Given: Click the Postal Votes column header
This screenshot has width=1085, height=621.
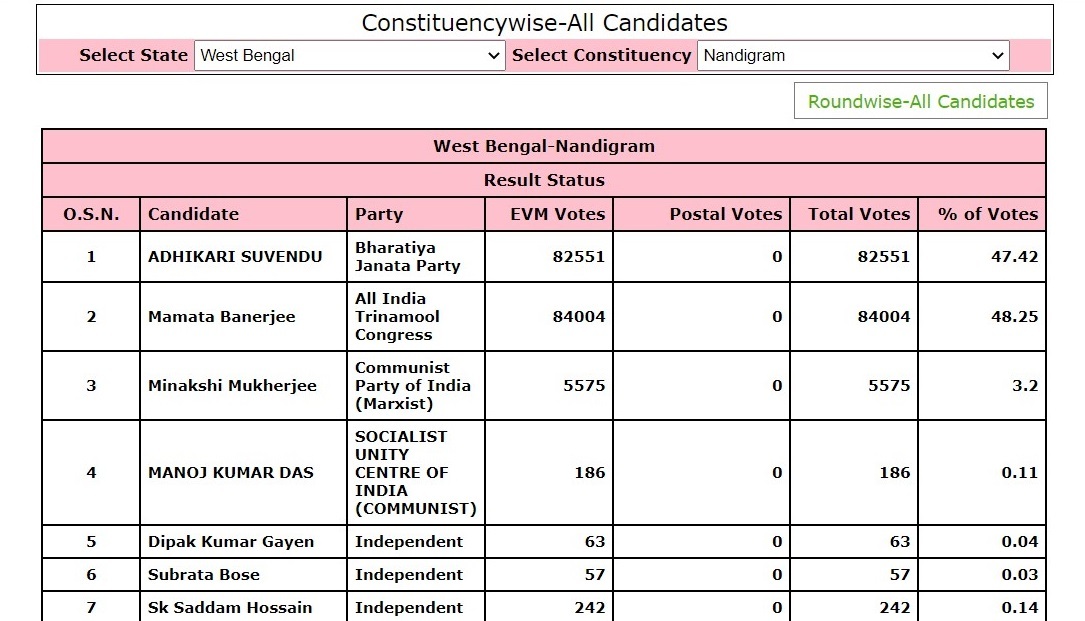Looking at the screenshot, I should click(x=725, y=214).
